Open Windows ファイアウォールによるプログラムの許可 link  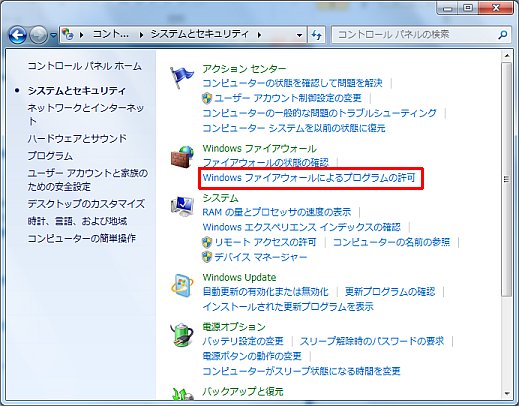tap(309, 178)
